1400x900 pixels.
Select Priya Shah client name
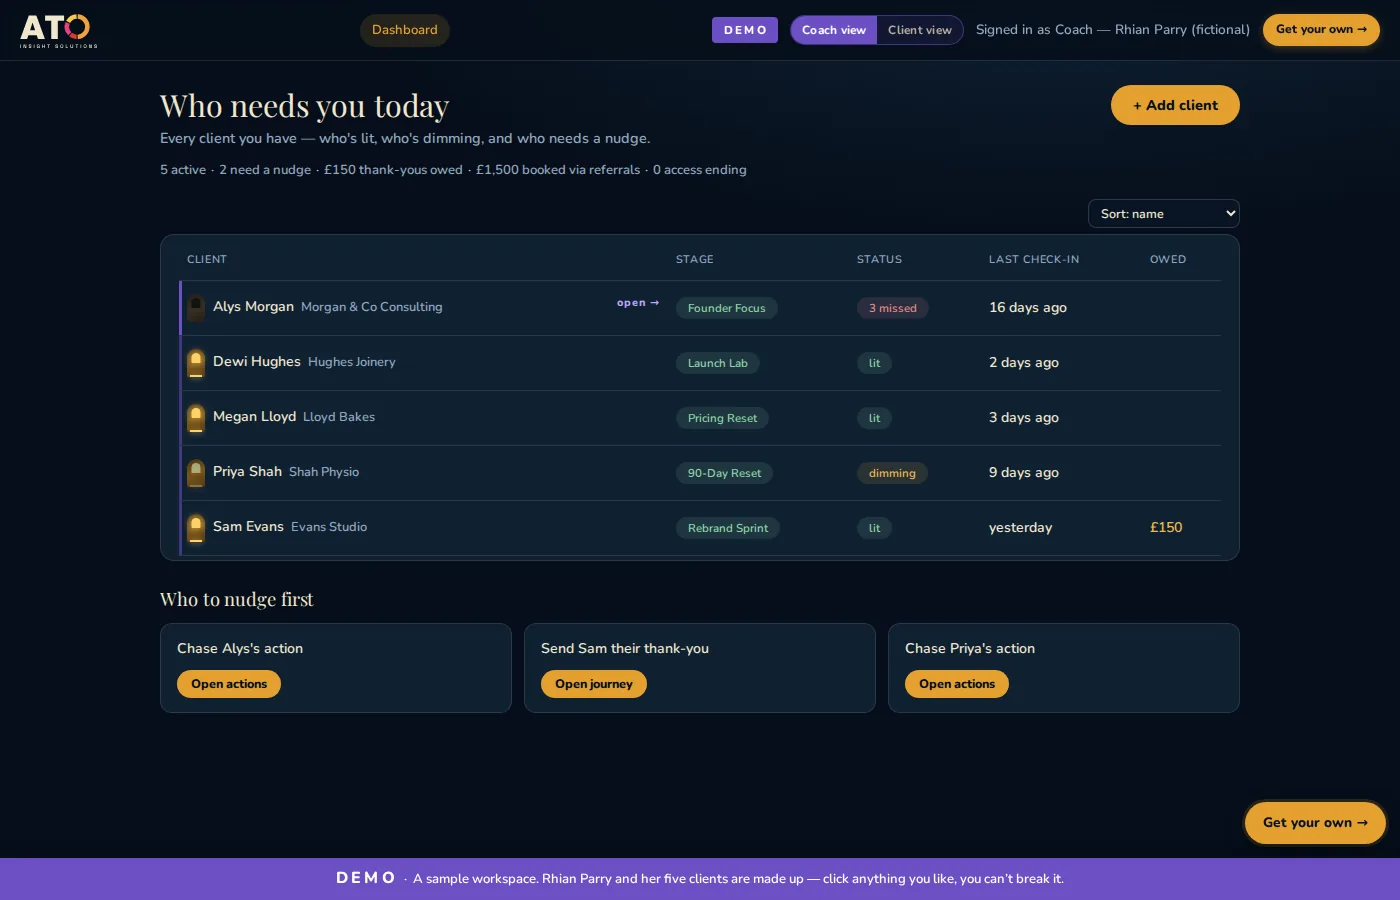[x=247, y=472]
